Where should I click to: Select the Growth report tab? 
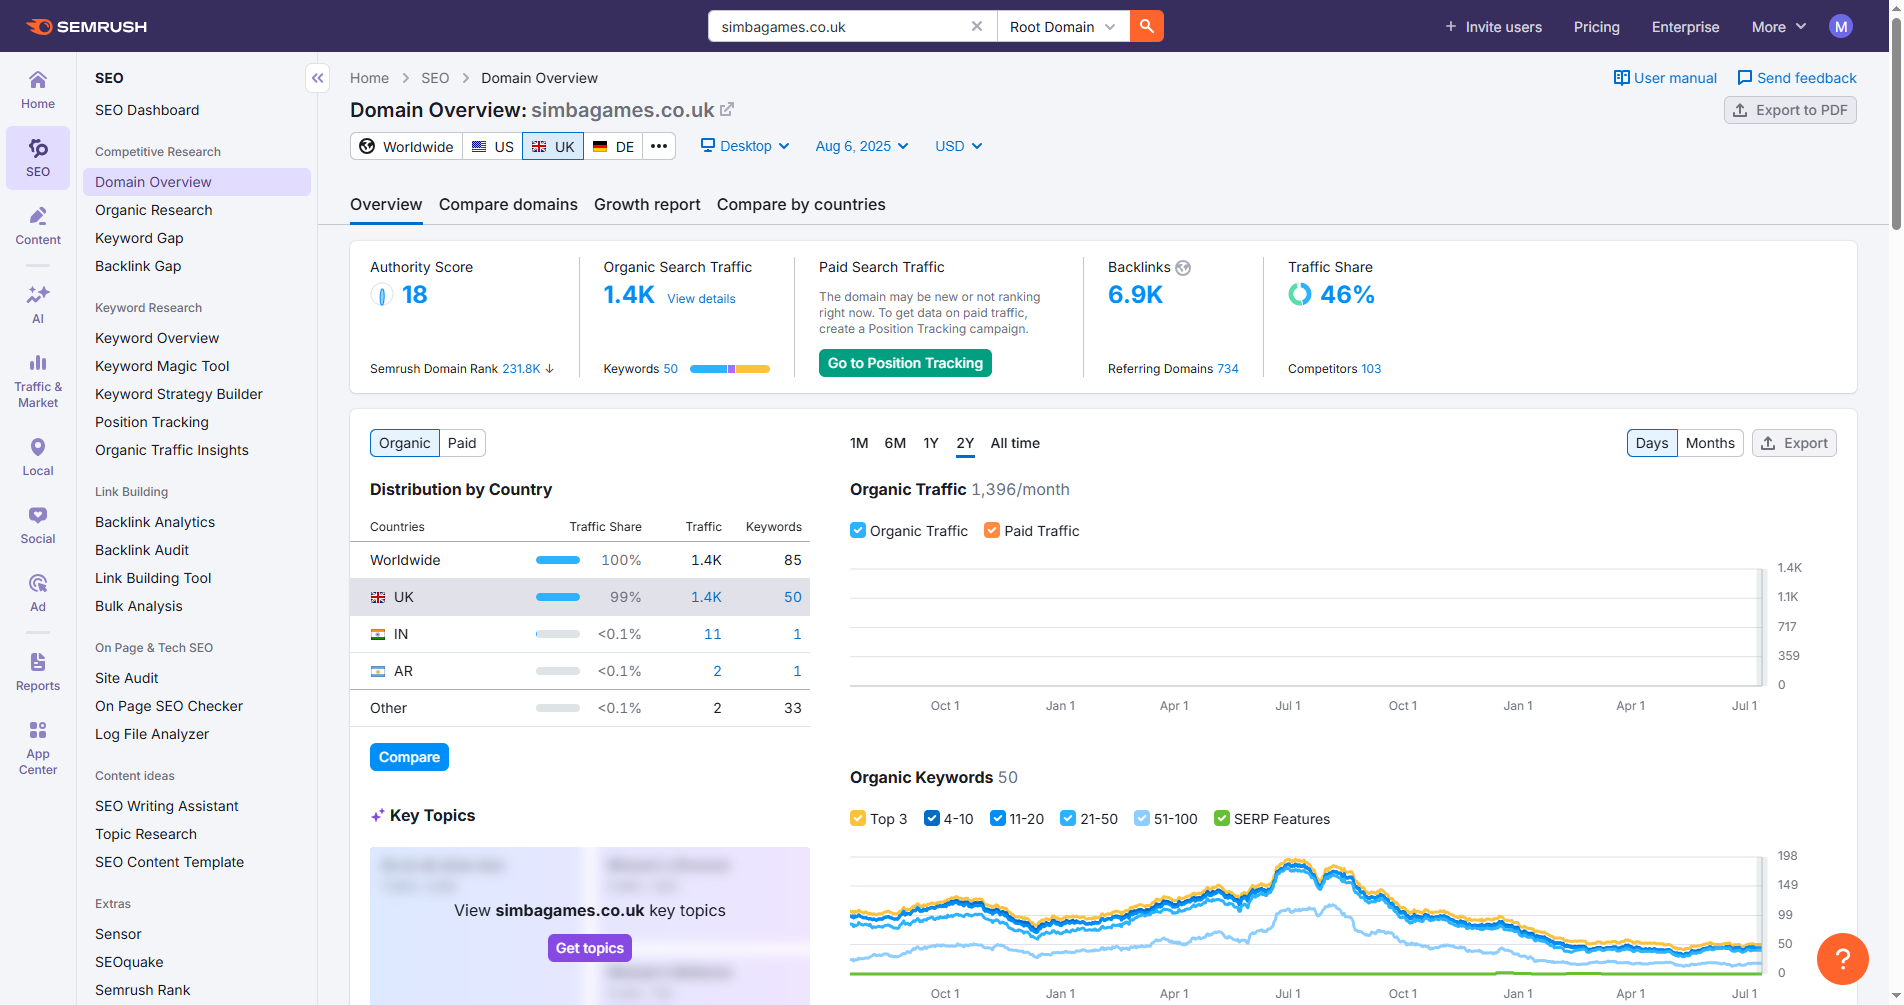coord(647,205)
